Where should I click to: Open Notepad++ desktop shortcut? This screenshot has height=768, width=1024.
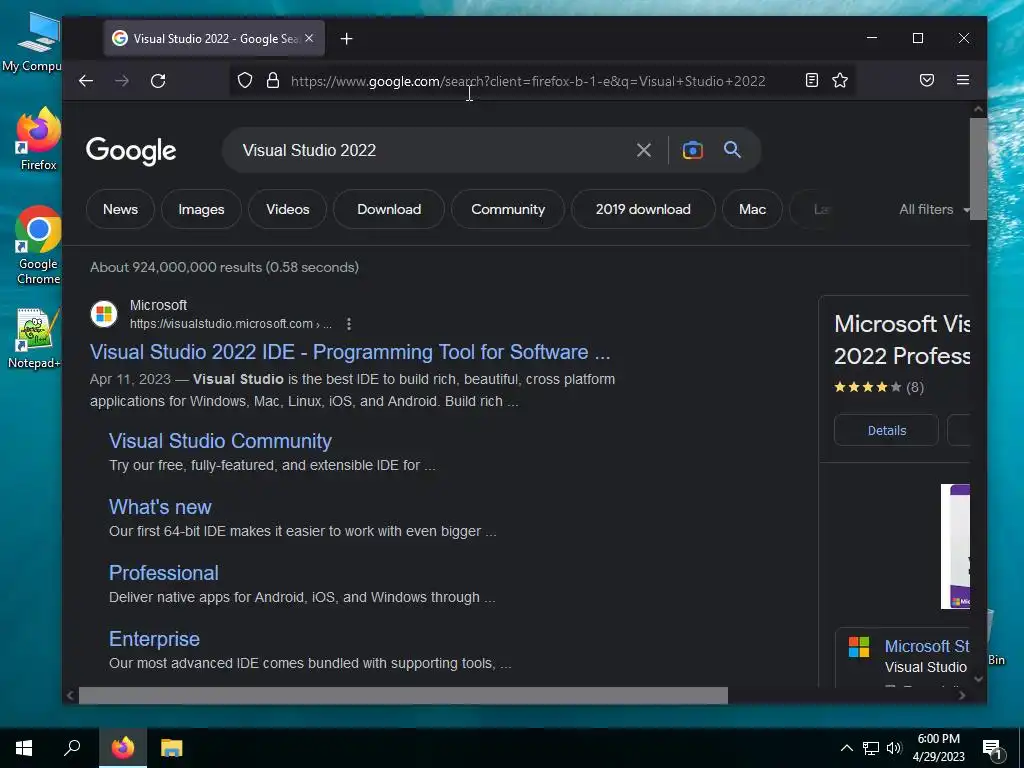click(x=35, y=338)
